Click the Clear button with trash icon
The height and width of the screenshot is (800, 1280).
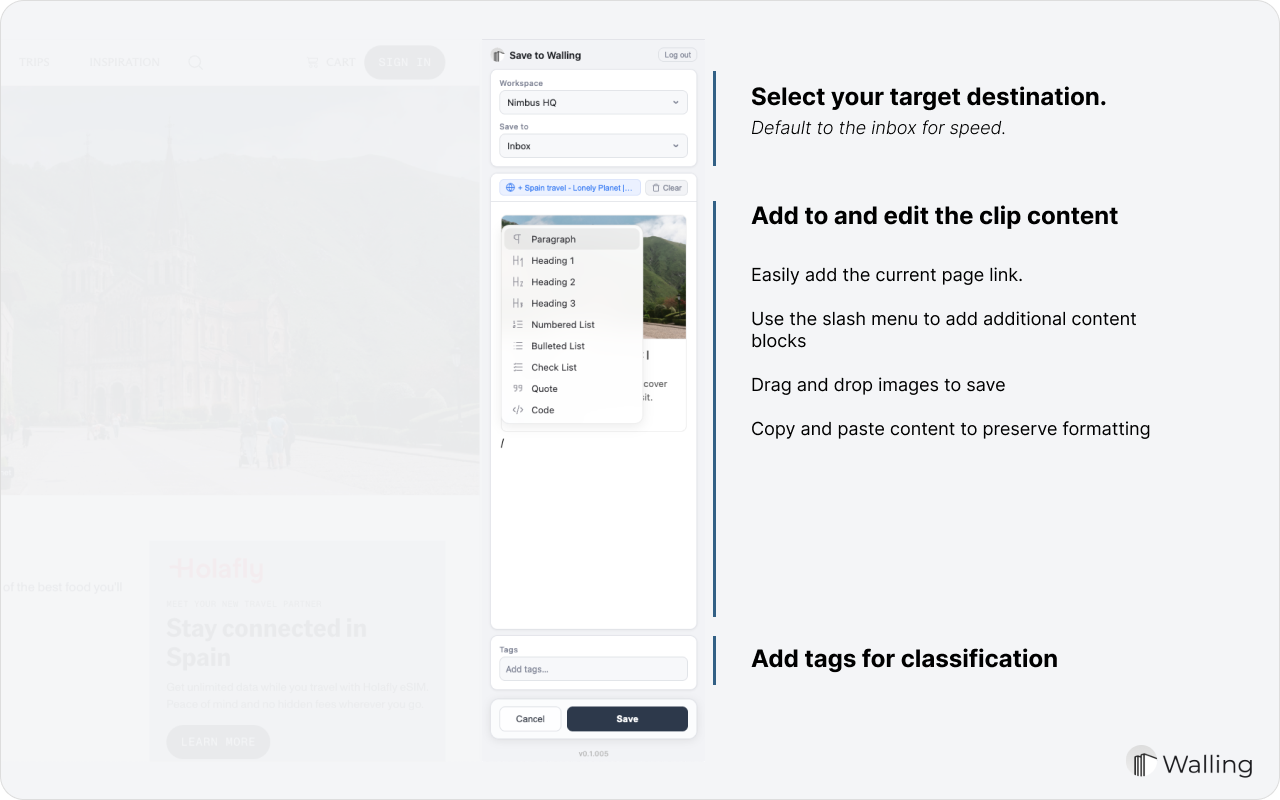pyautogui.click(x=666, y=187)
